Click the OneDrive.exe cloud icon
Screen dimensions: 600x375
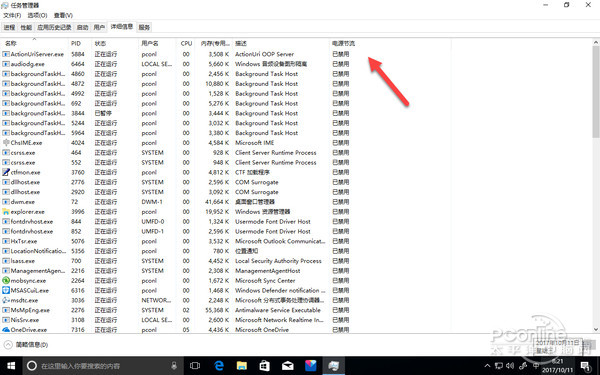pos(6,330)
